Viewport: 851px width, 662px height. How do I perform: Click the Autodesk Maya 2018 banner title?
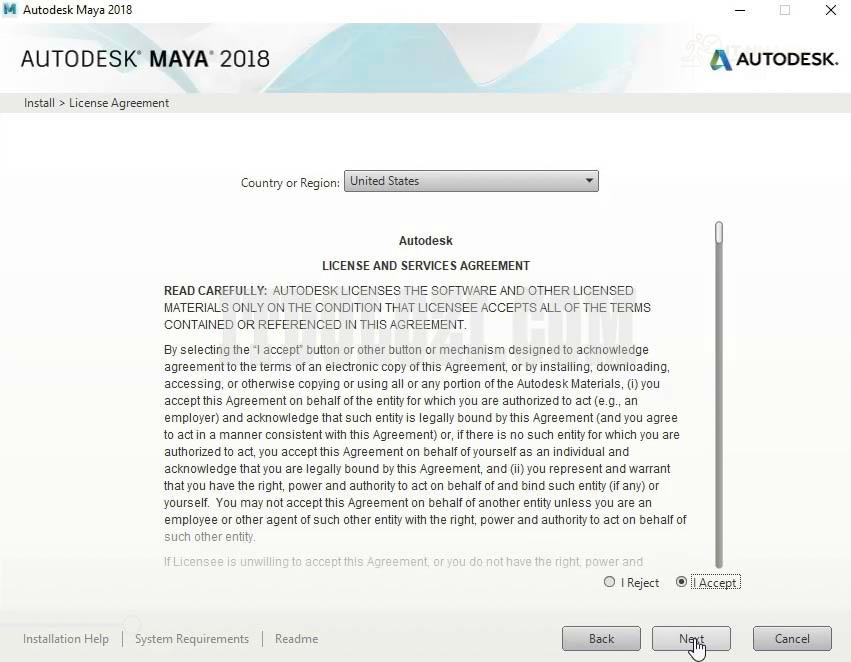click(x=145, y=58)
